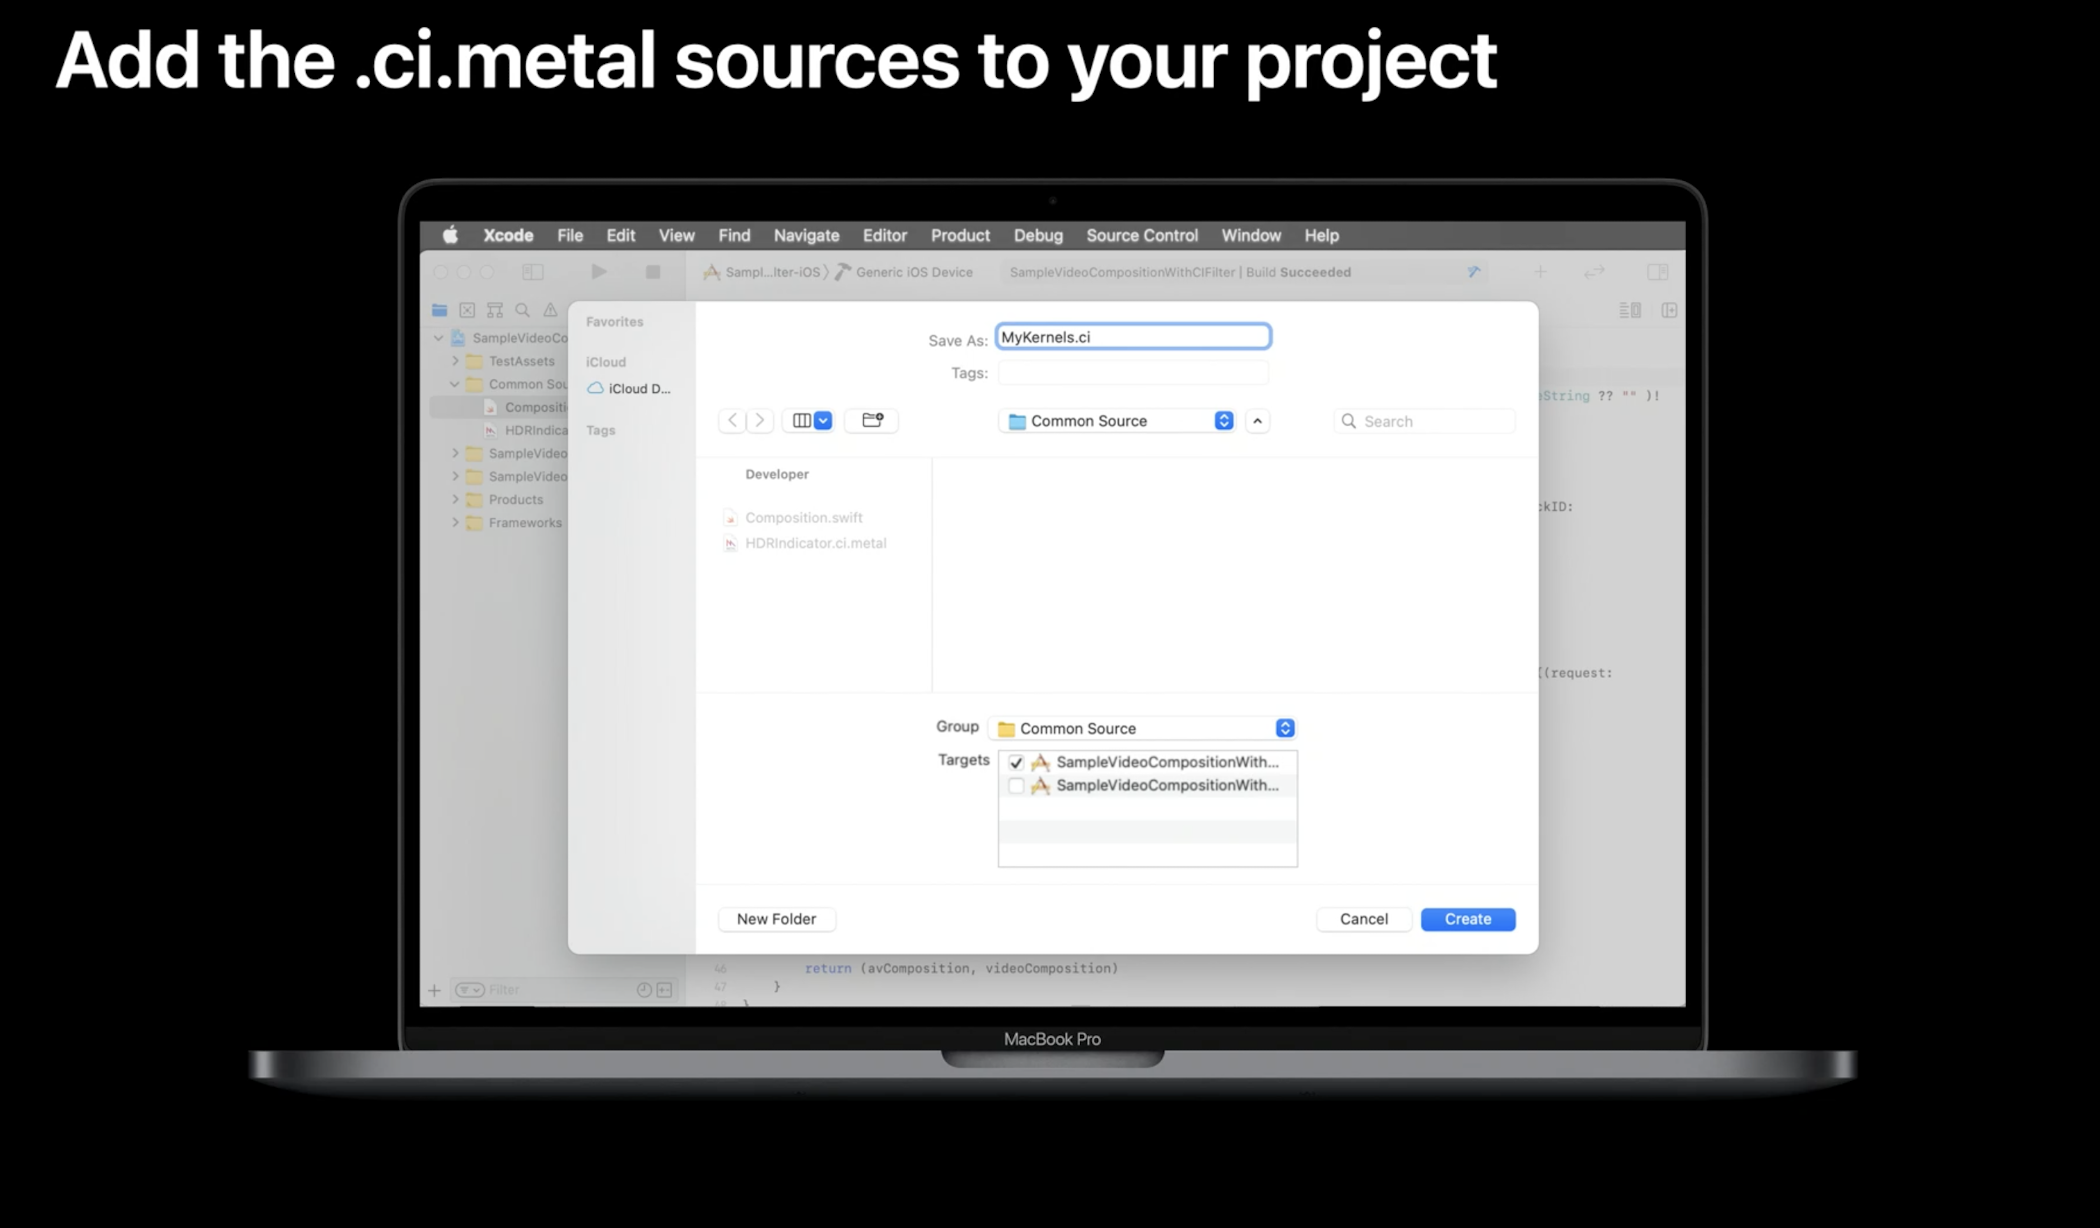Image resolution: width=2100 pixels, height=1228 pixels.
Task: Open the Navigate menu
Action: pyautogui.click(x=806, y=235)
